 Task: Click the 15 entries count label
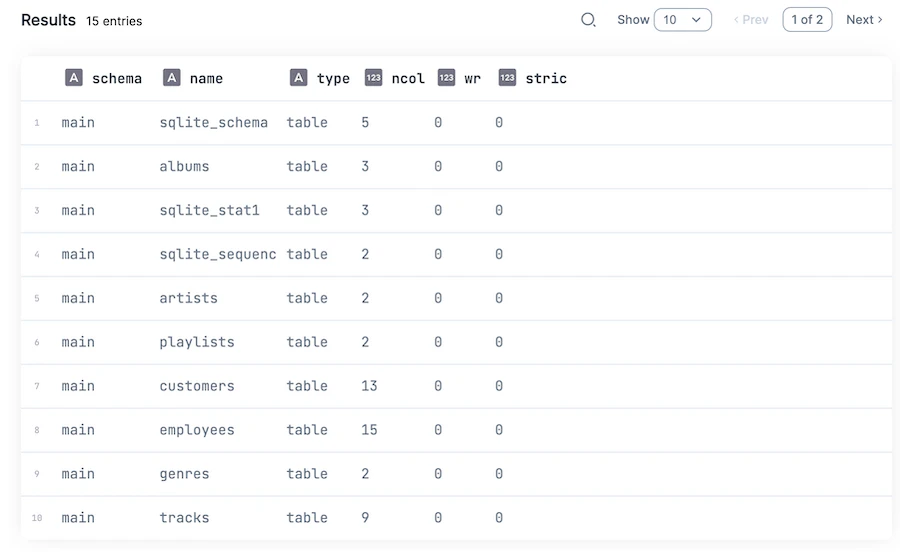[x=114, y=21]
